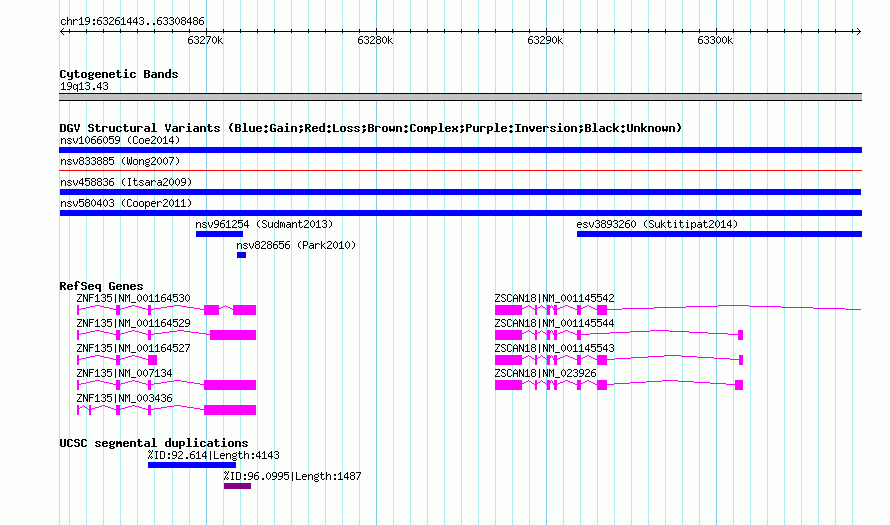Select the ZNF135 NM_001164530 gene model glyph
890x525 pixels.
click(x=166, y=310)
